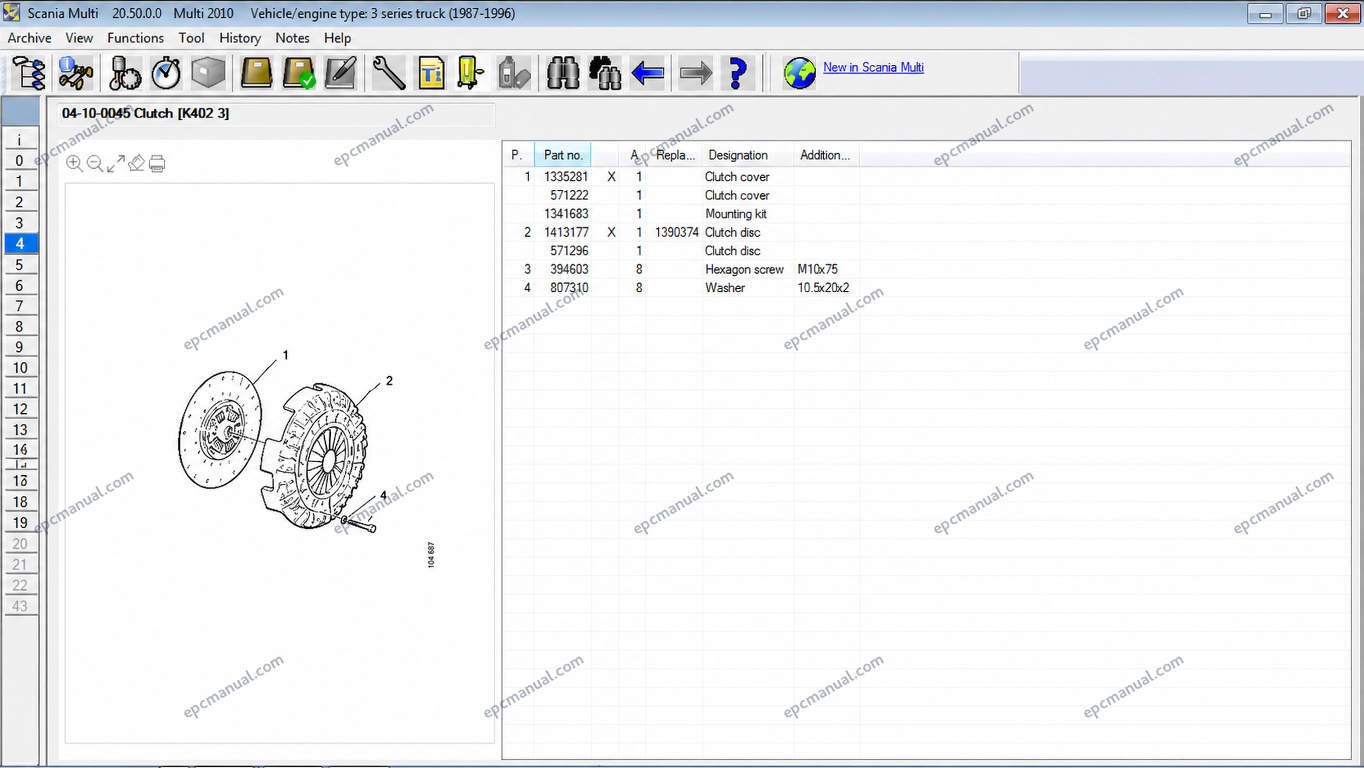
Task: Select the 'i' side tab
Action: point(19,140)
